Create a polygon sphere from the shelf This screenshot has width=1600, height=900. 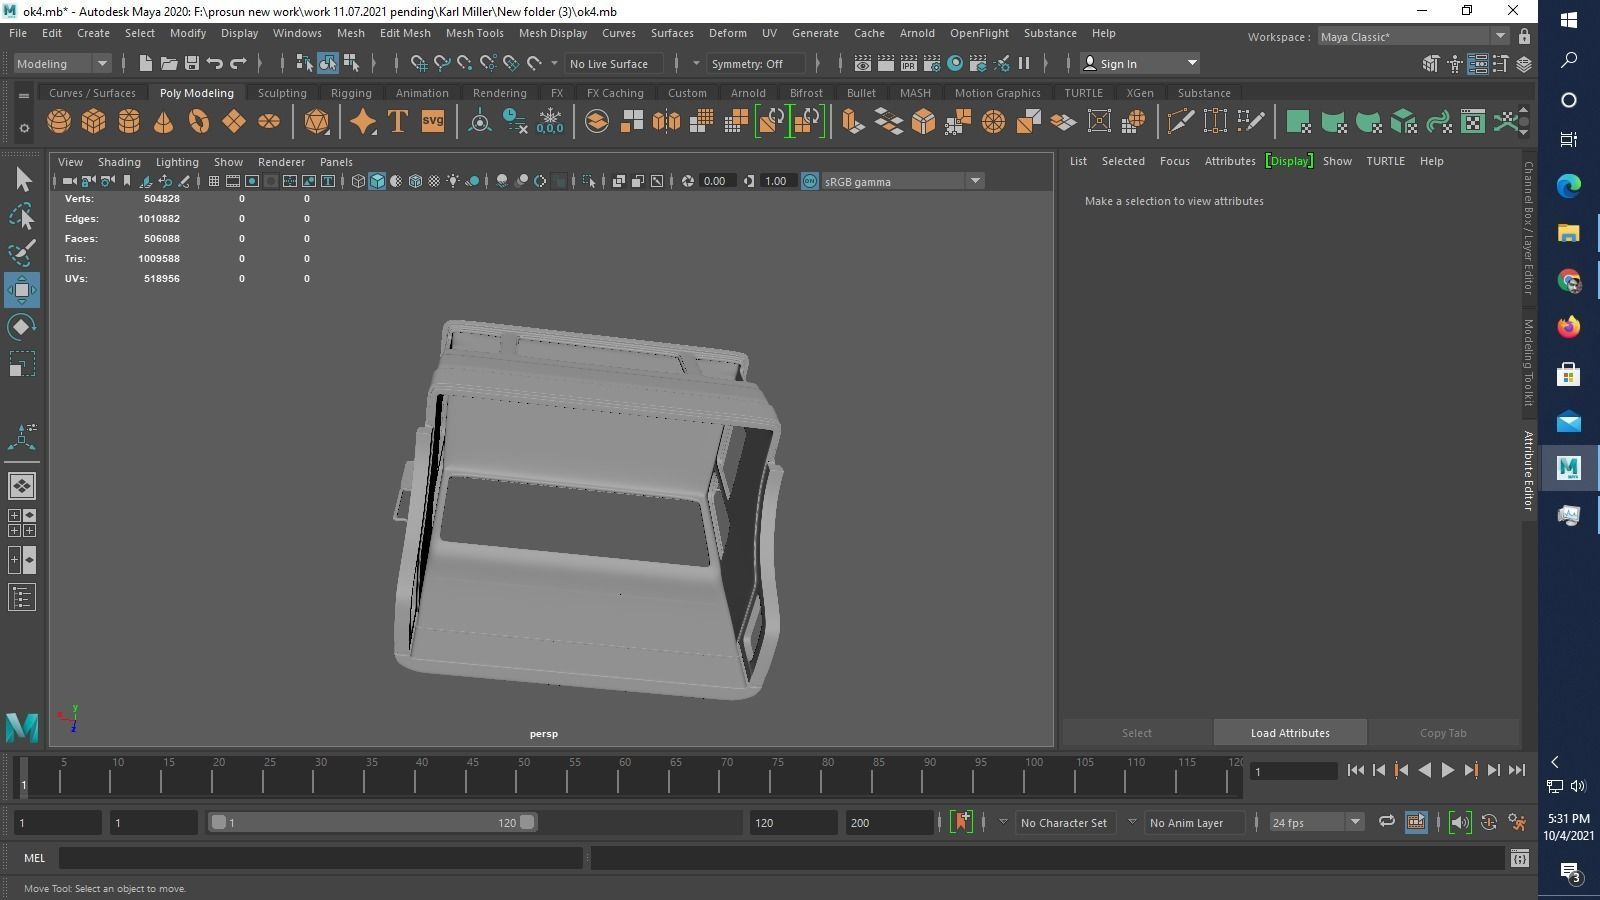[x=59, y=122]
